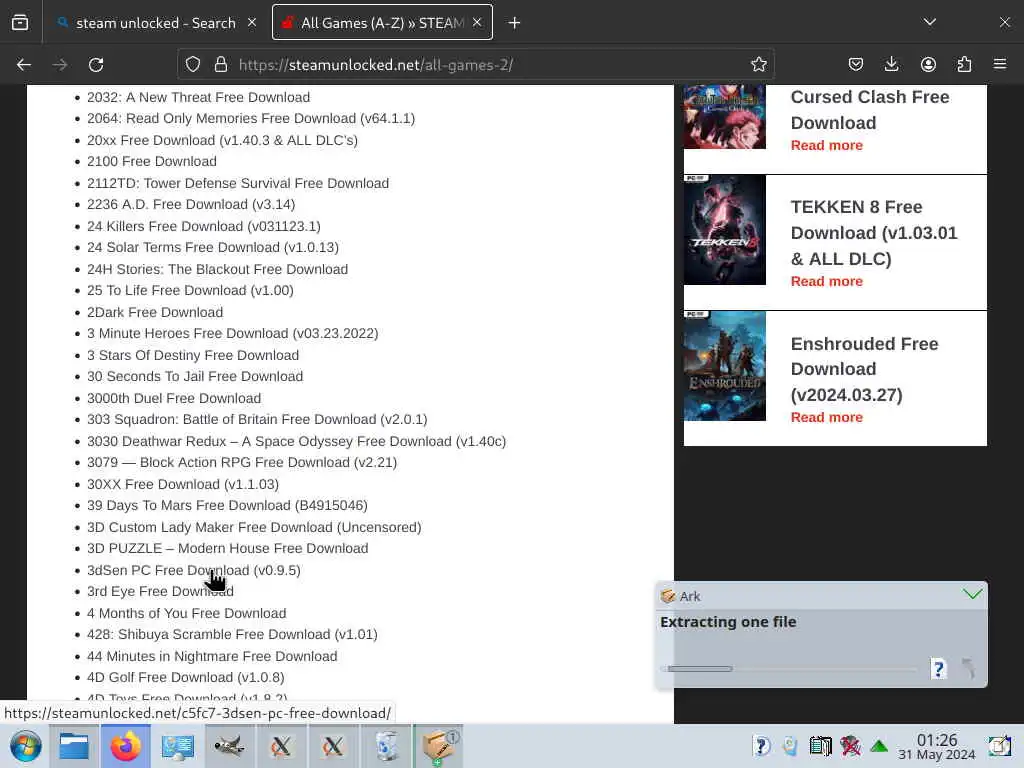
Task: Click 'Read more' under Enshrouded
Action: coord(827,418)
